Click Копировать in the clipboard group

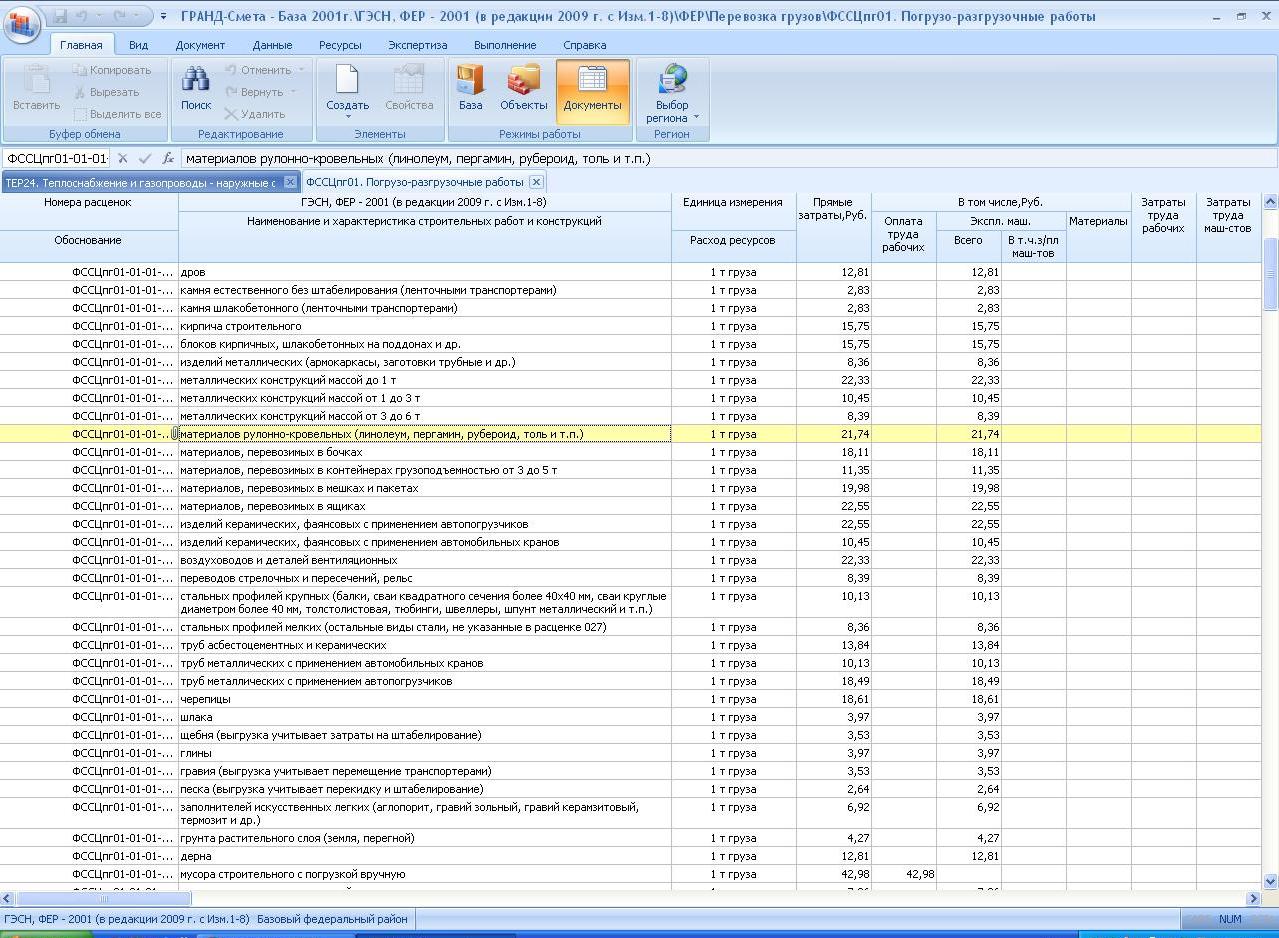tap(112, 70)
